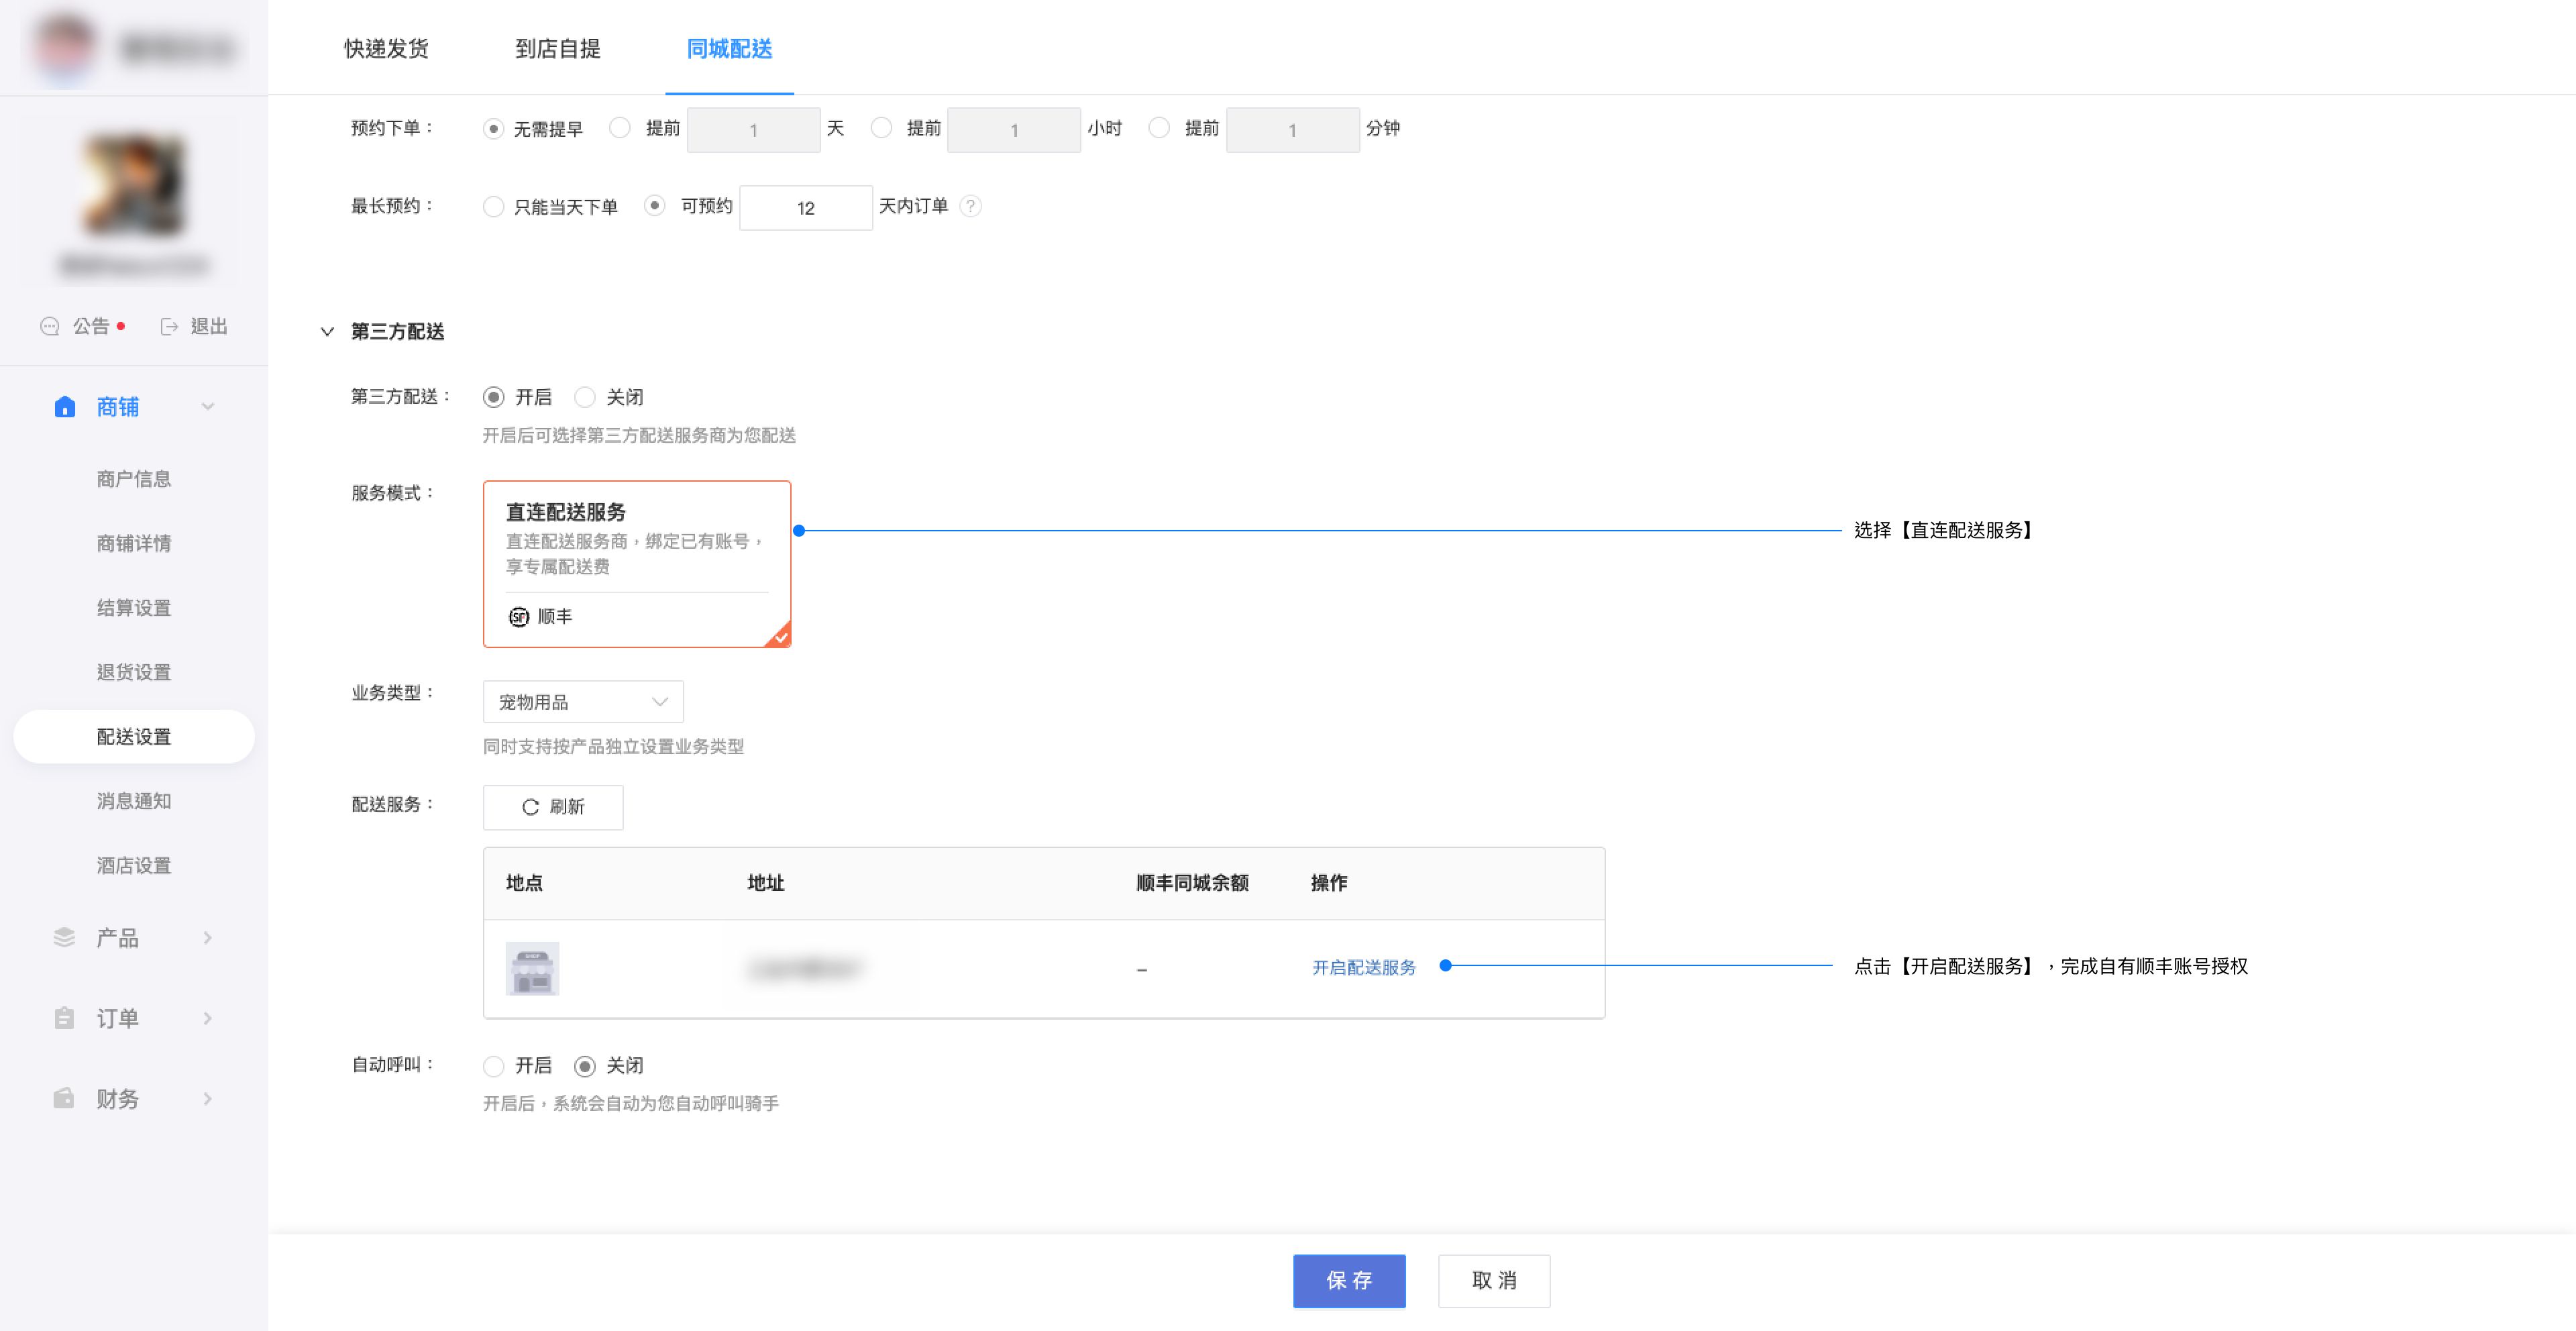Switch to the 快递发货 tab

pyautogui.click(x=386, y=49)
